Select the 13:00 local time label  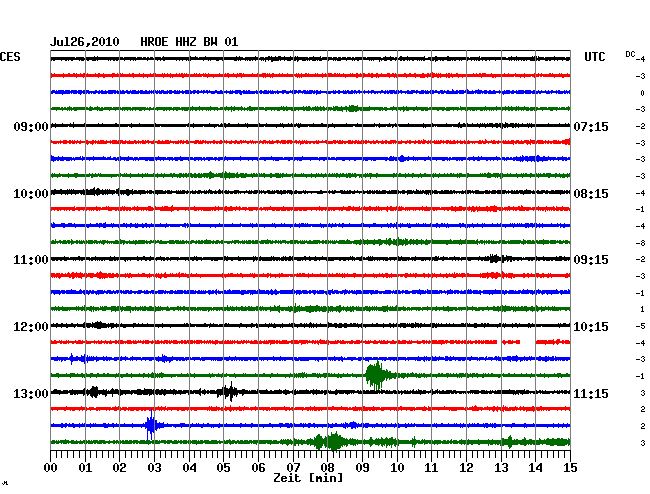31,393
